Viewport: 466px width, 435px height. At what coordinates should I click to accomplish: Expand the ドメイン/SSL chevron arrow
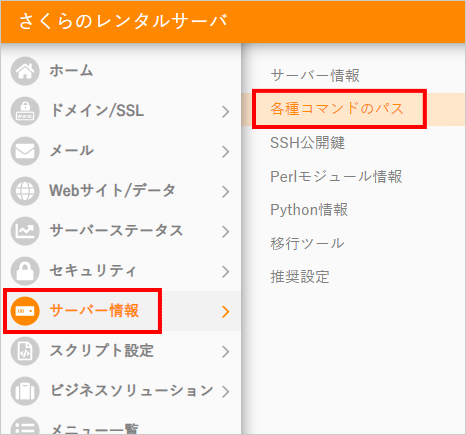(226, 112)
